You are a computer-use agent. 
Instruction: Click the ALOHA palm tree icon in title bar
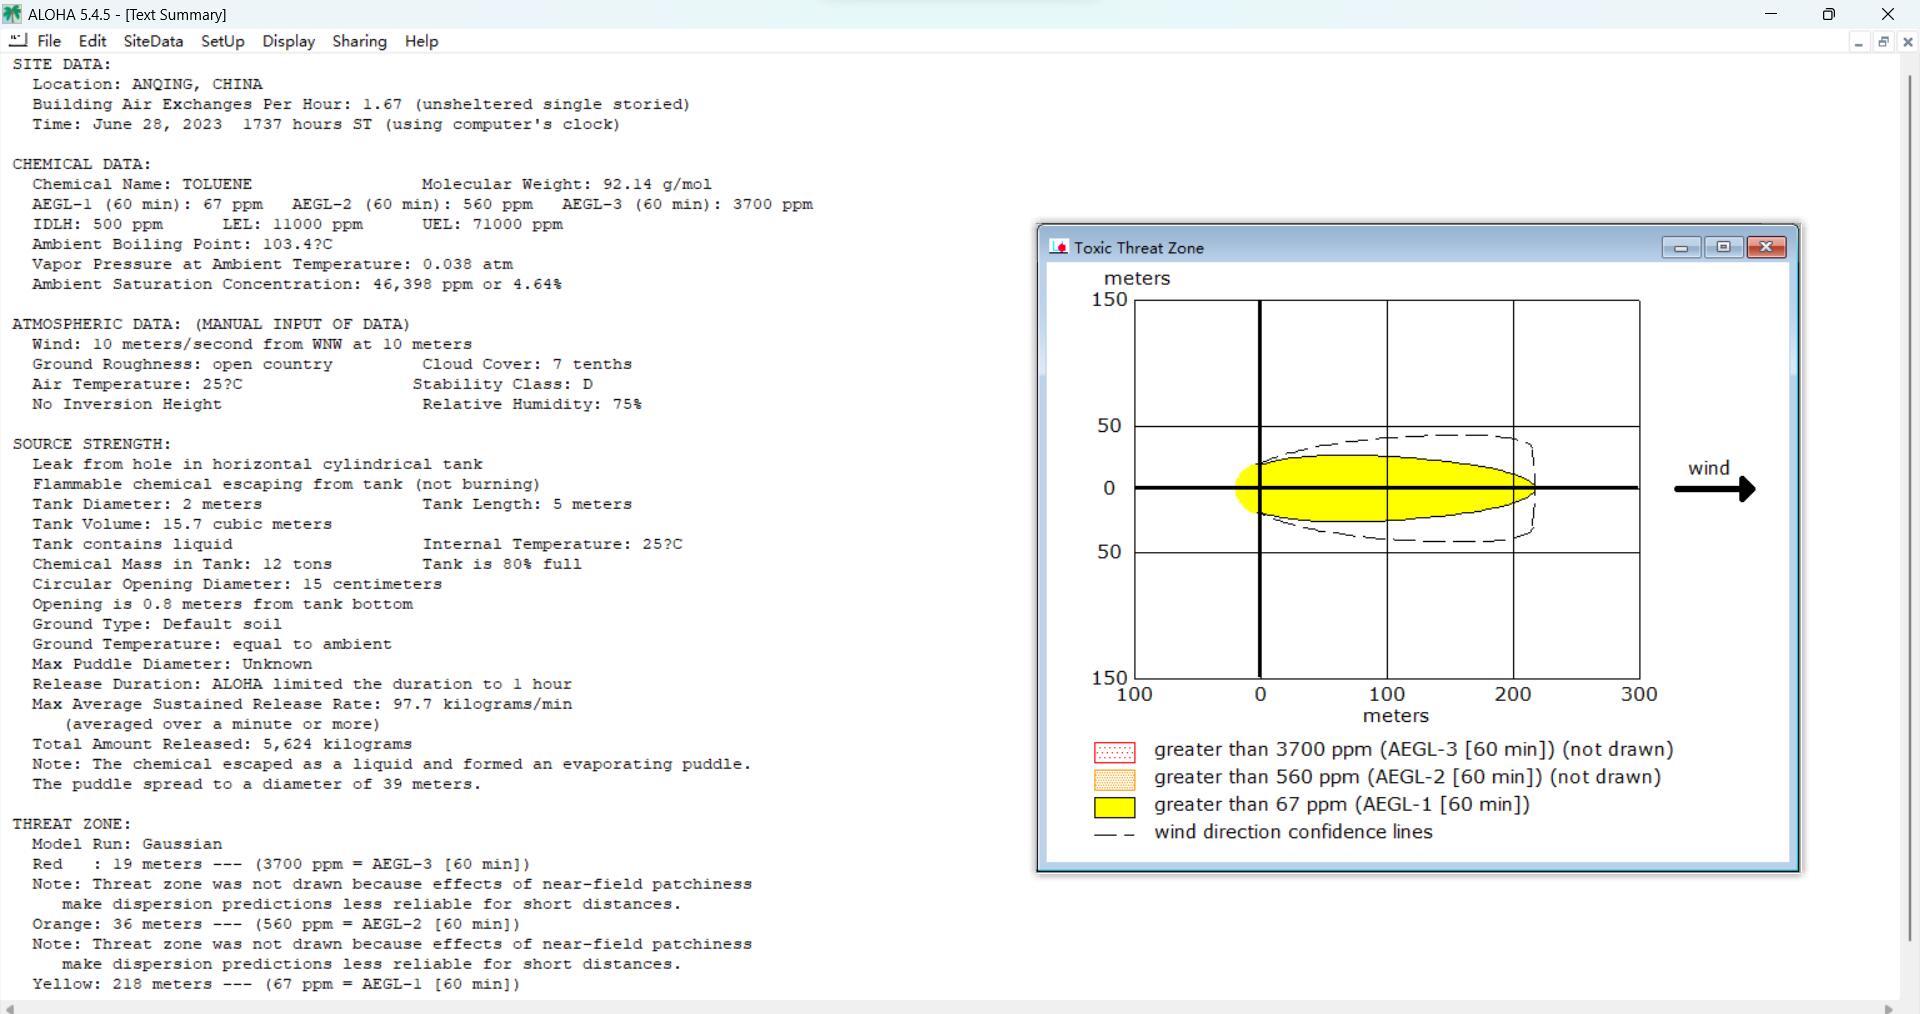point(12,14)
